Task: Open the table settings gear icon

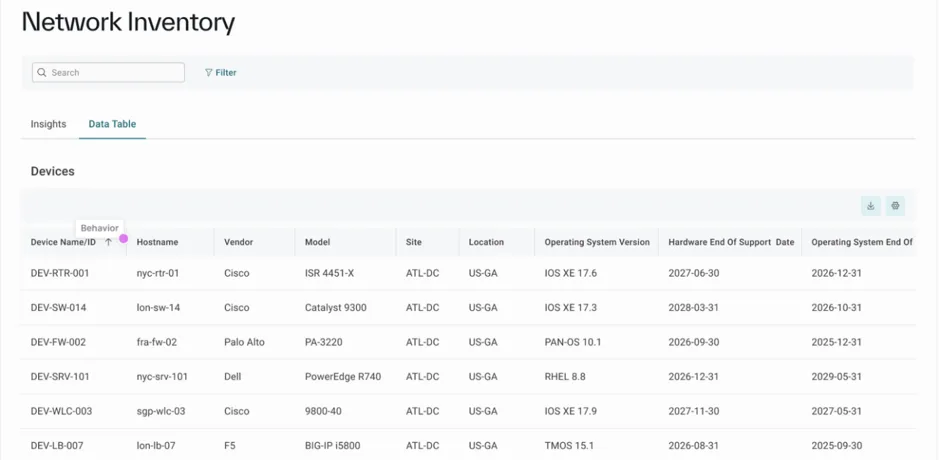Action: tap(895, 206)
